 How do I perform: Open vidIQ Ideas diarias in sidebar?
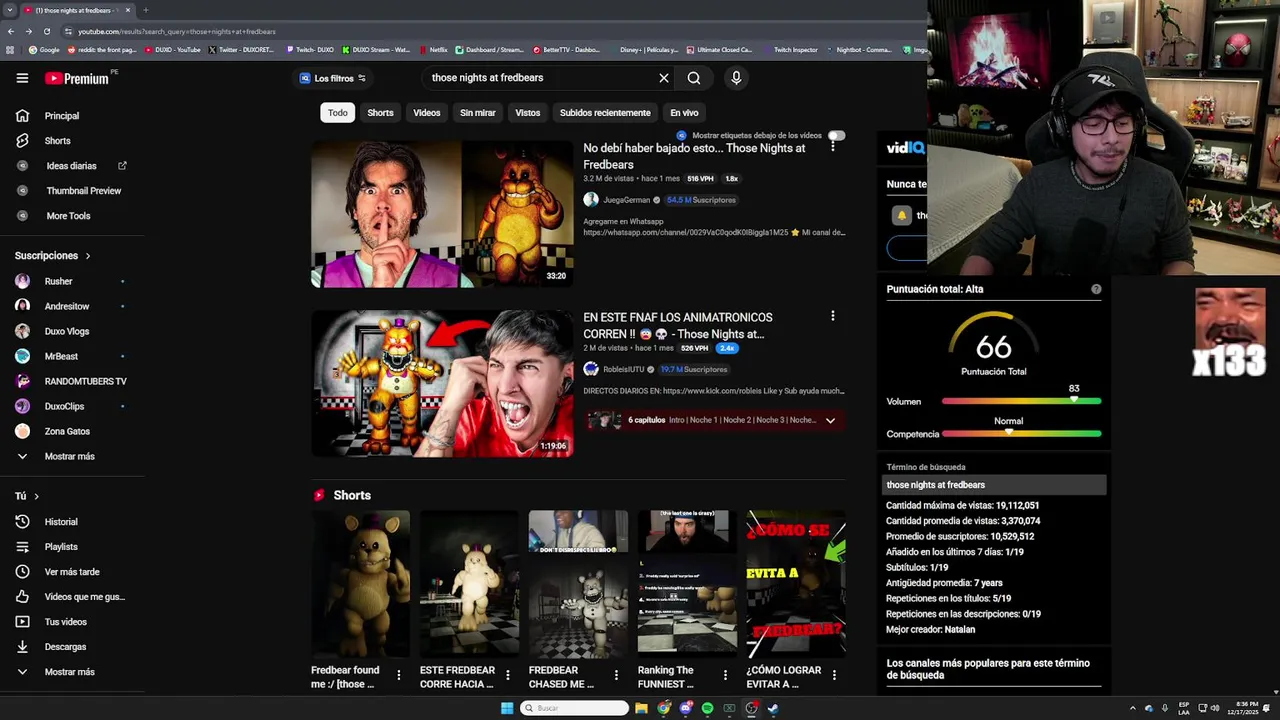72,166
